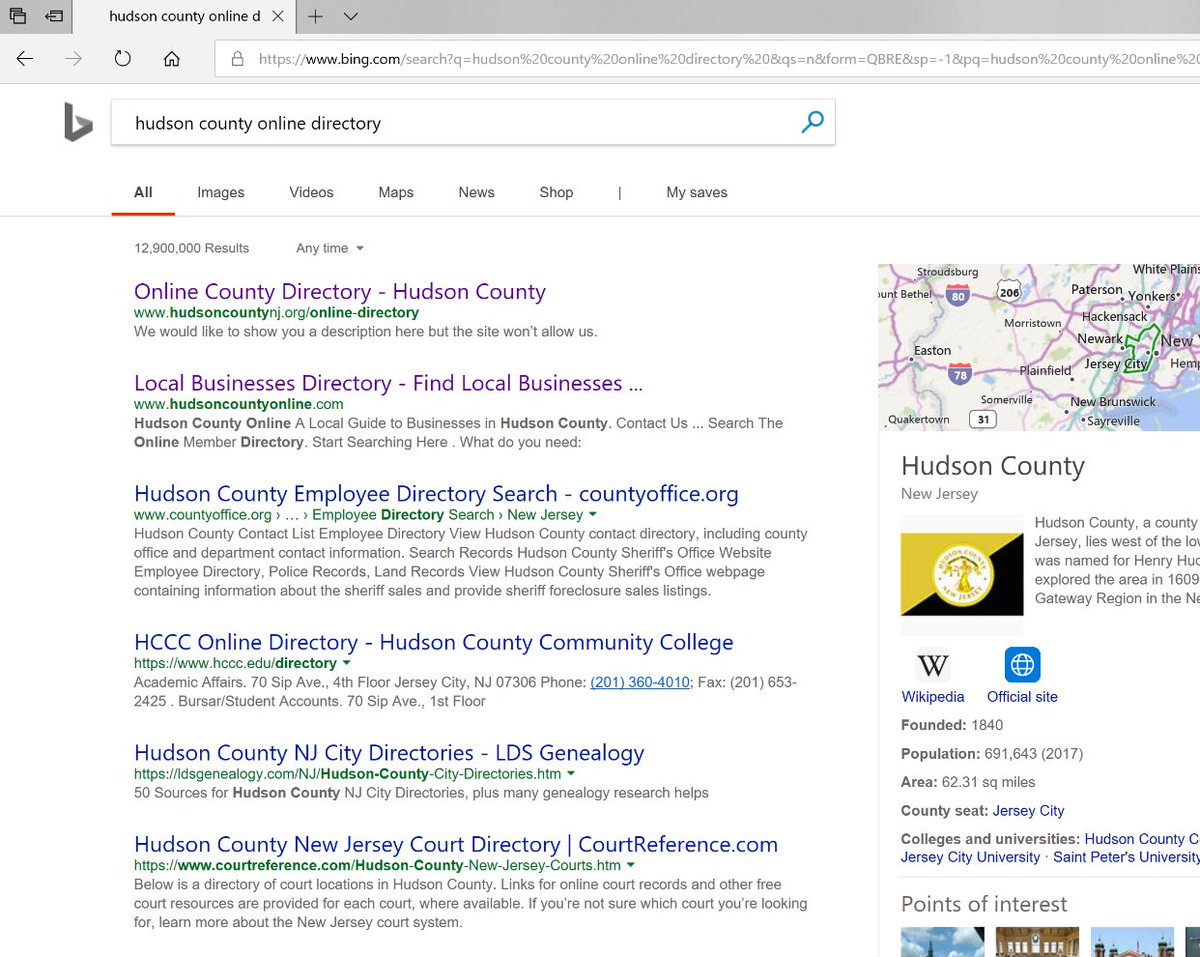Switch to Videos tab

point(311,192)
